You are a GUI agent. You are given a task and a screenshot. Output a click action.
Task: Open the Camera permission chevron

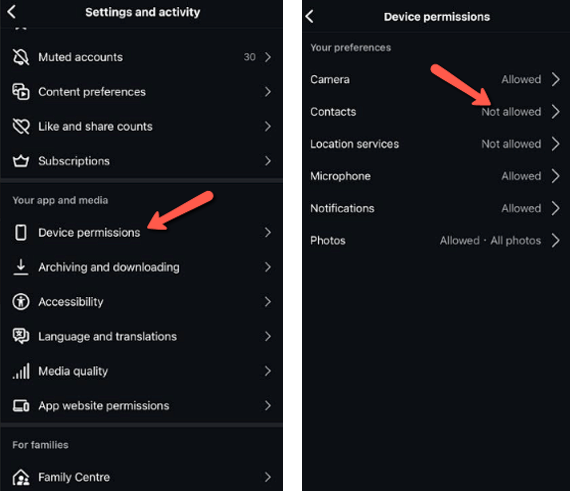555,79
